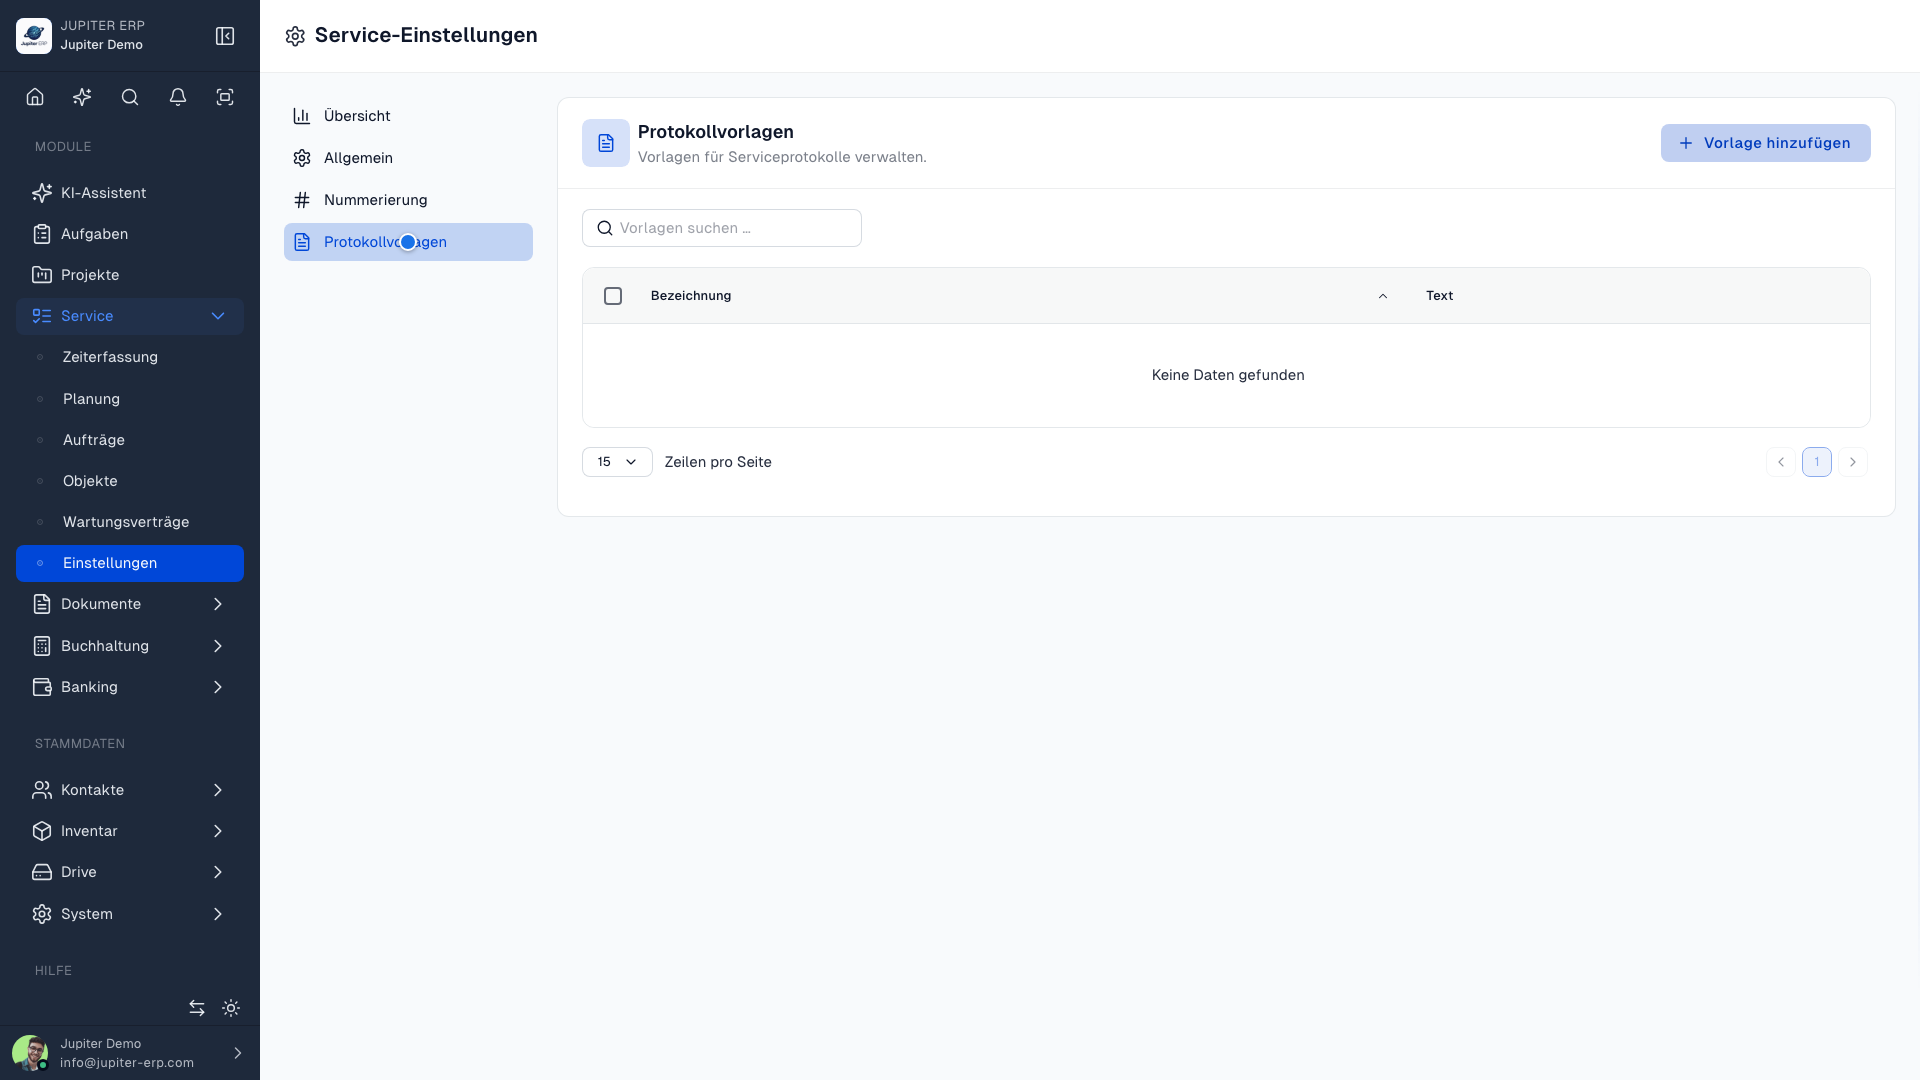Tick the select-all checkbox in table header
The height and width of the screenshot is (1080, 1920).
613,296
